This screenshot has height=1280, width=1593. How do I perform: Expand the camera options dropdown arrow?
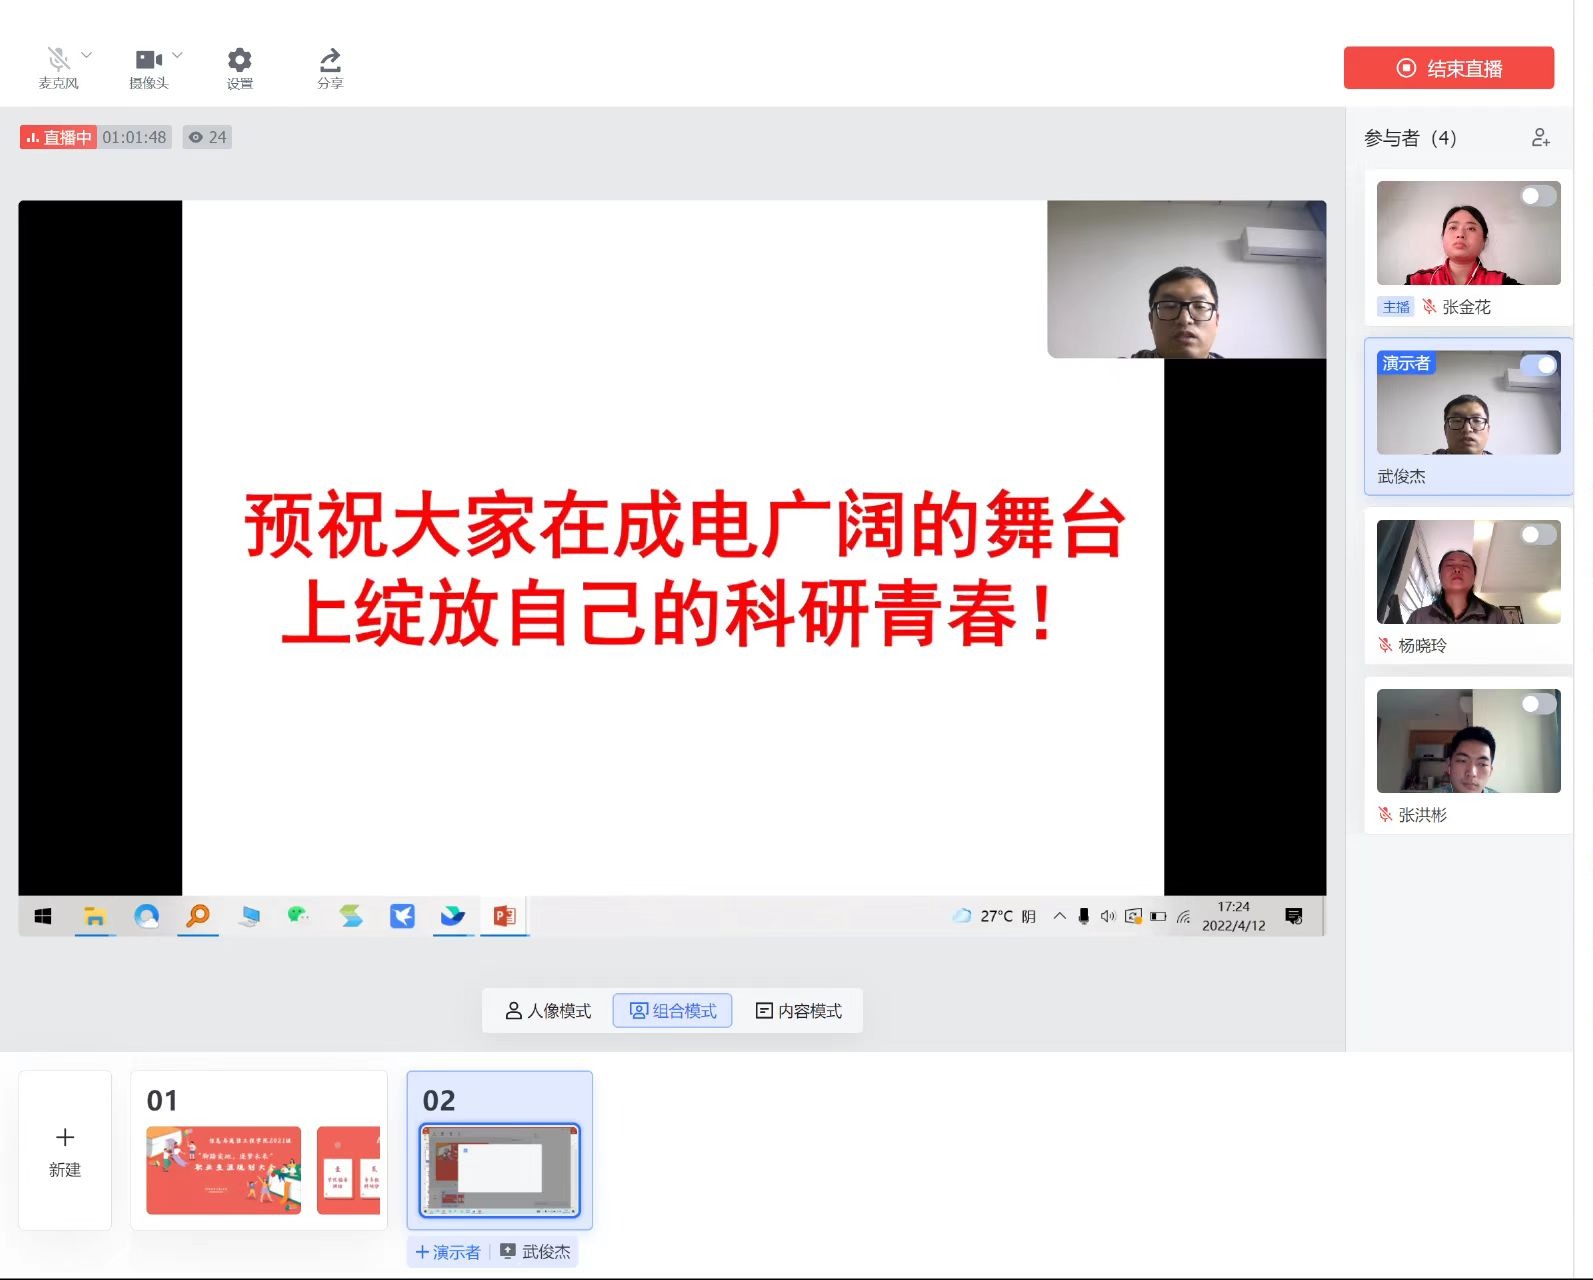[177, 55]
